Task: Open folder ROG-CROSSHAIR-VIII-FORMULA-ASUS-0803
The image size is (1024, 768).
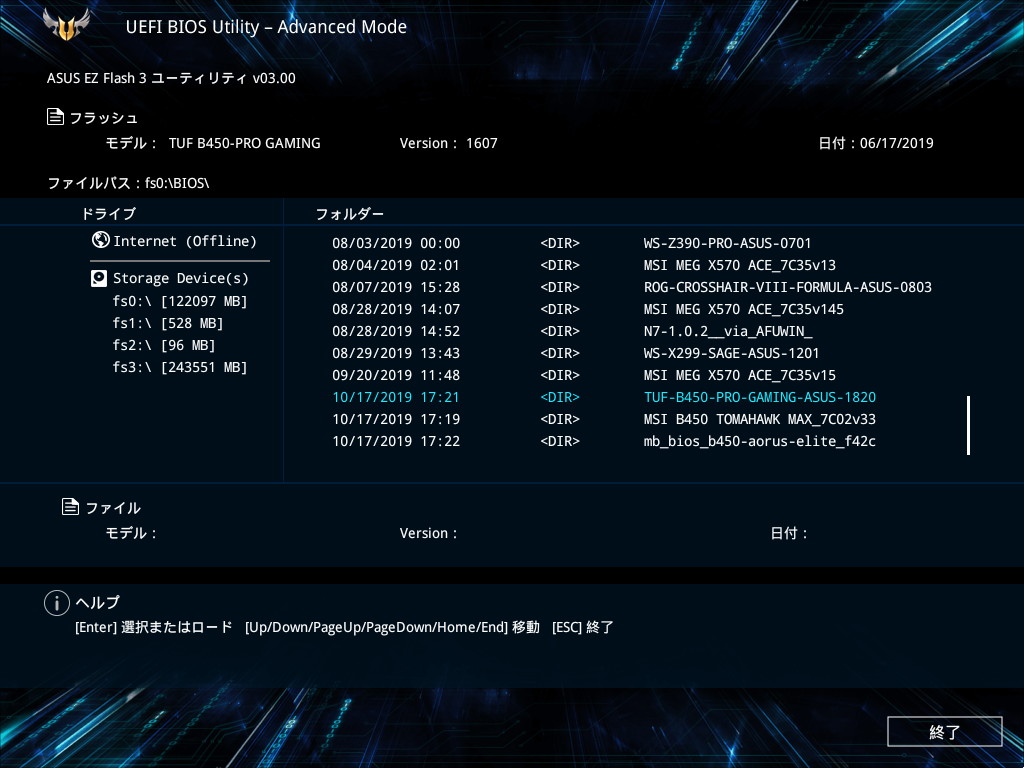Action: tap(788, 287)
